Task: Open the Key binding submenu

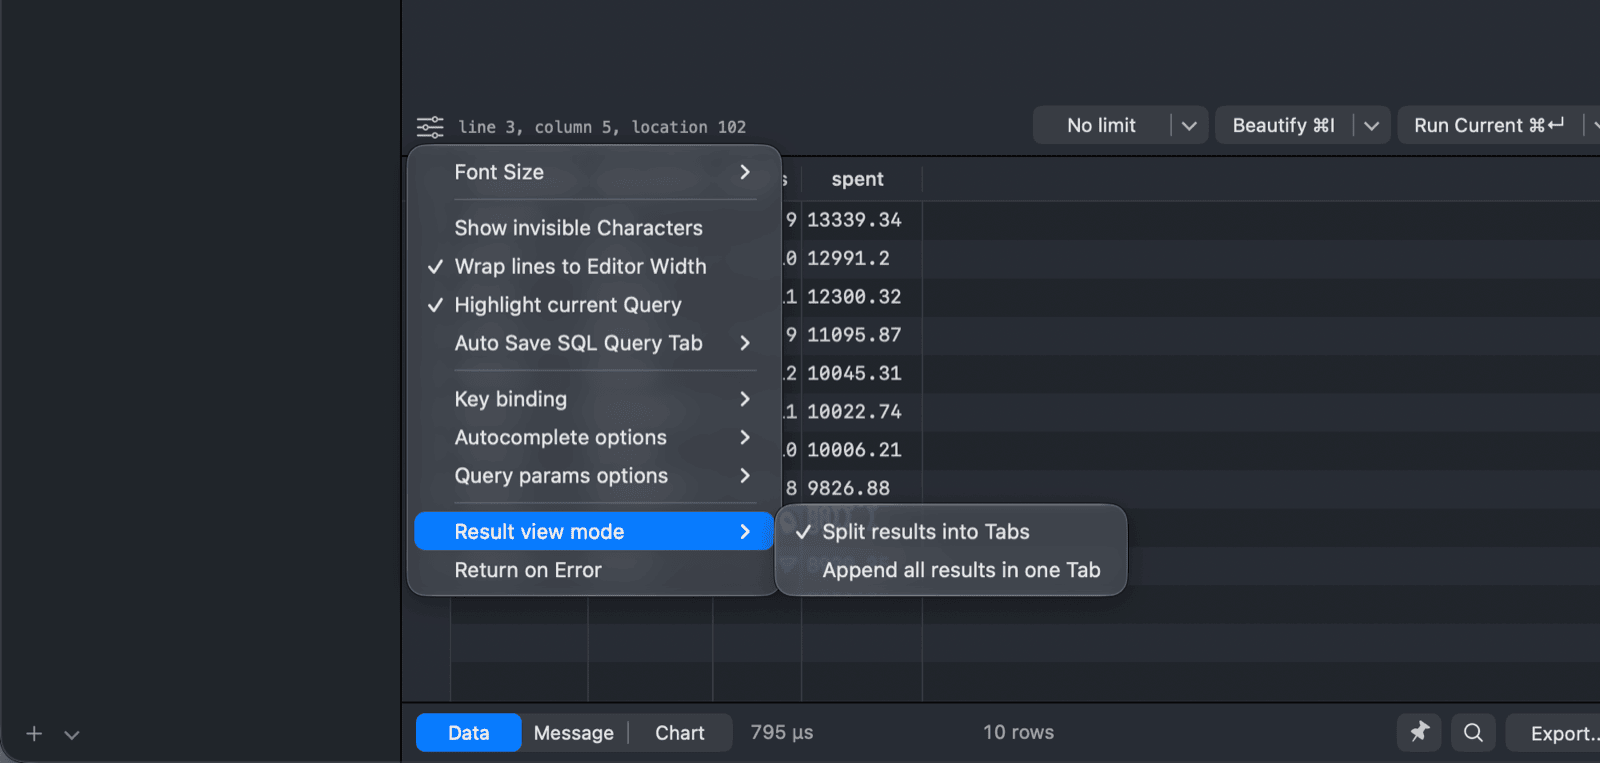Action: pos(594,399)
